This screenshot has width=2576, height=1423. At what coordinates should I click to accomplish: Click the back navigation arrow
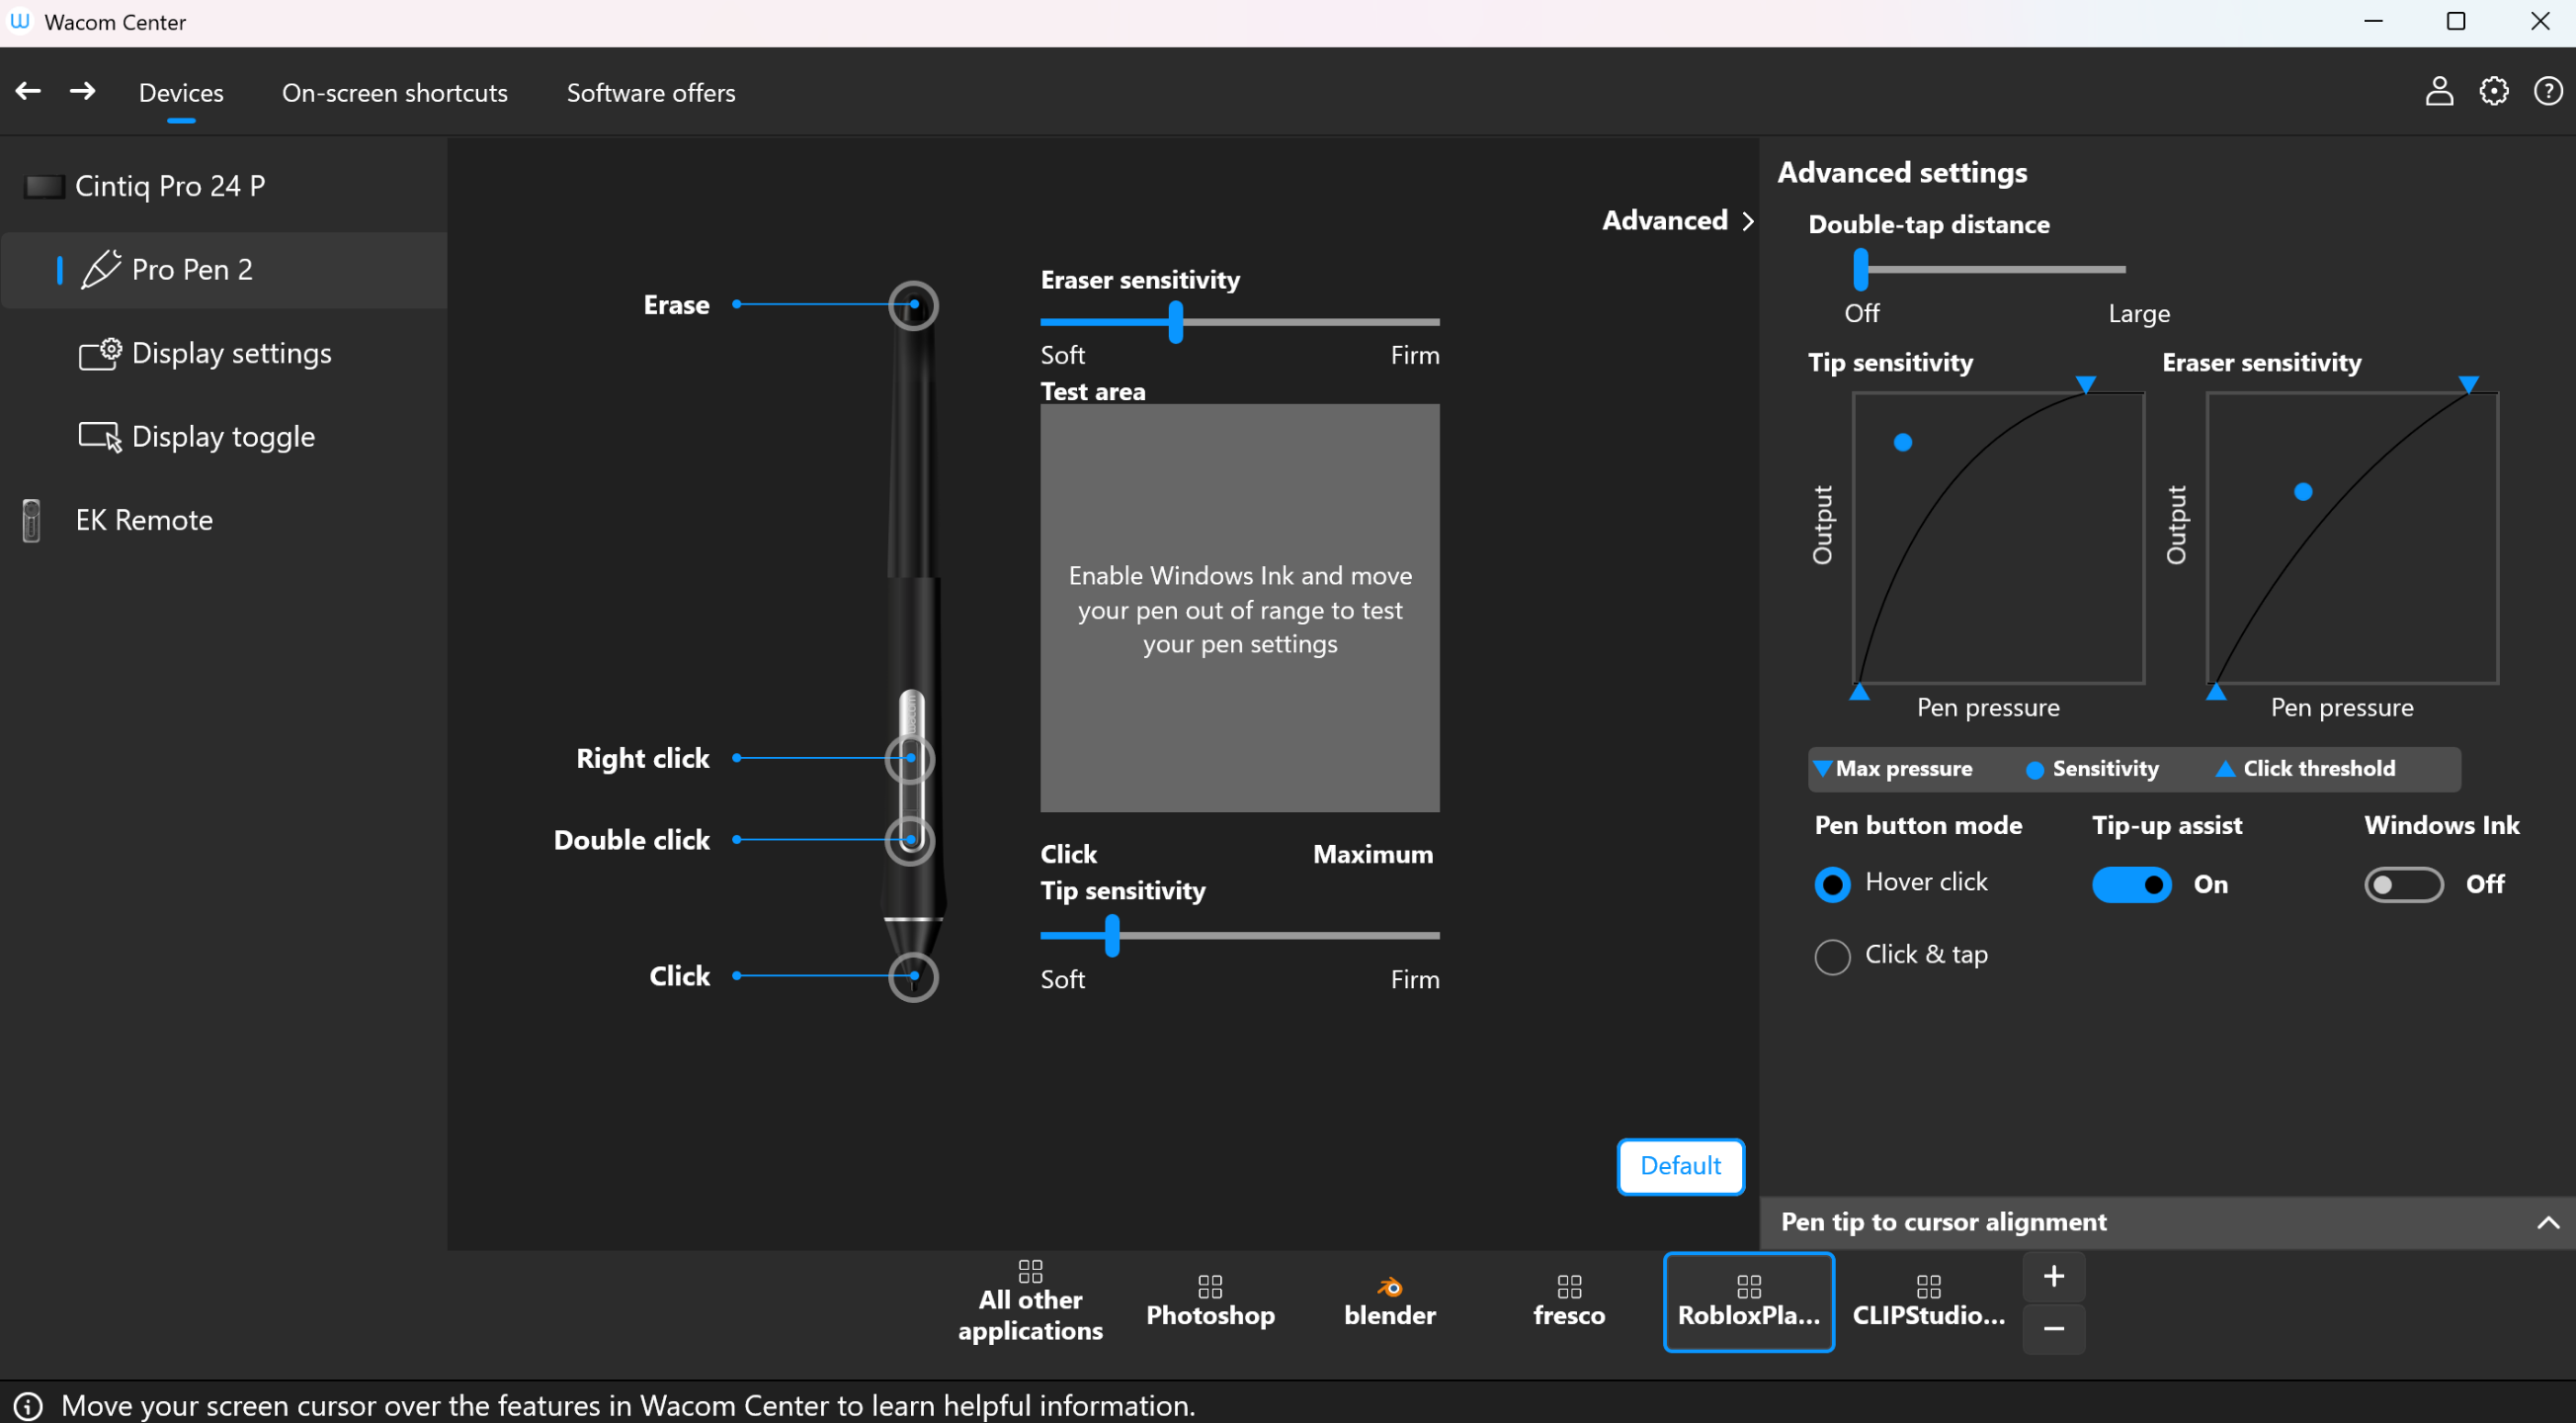[28, 91]
